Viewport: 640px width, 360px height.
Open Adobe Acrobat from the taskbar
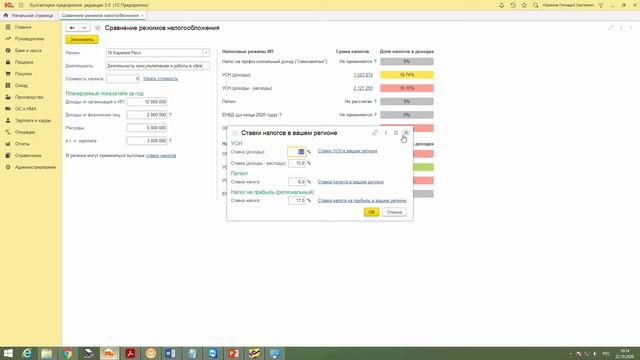[130, 353]
